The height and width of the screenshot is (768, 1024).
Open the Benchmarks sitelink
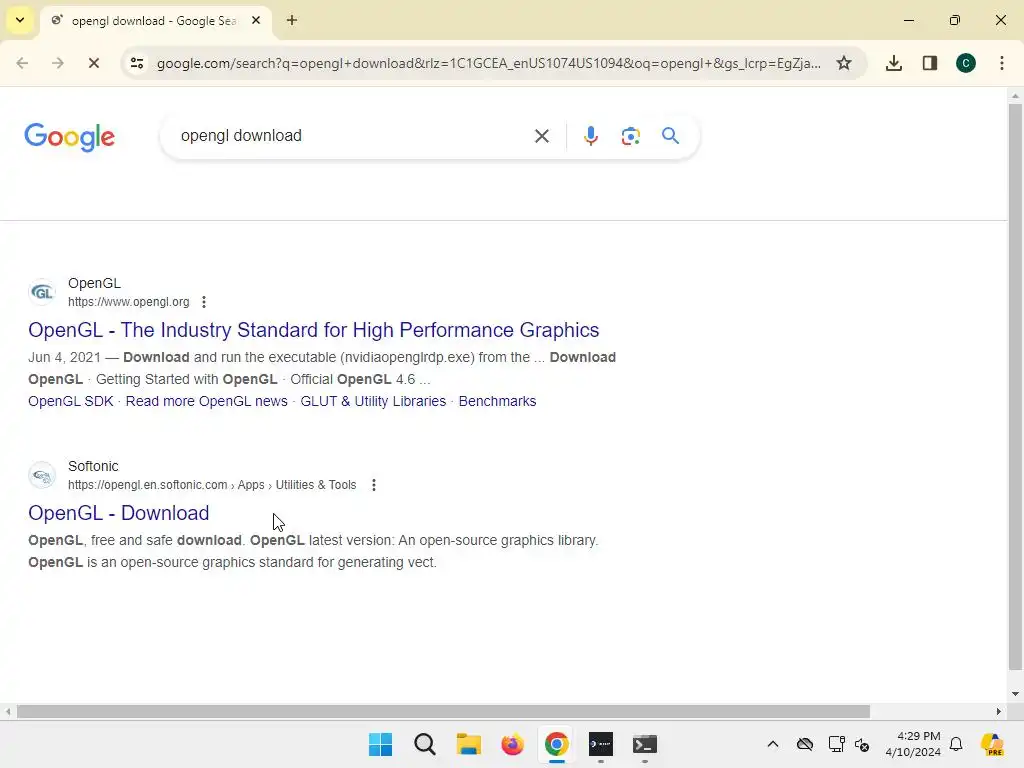(x=497, y=401)
